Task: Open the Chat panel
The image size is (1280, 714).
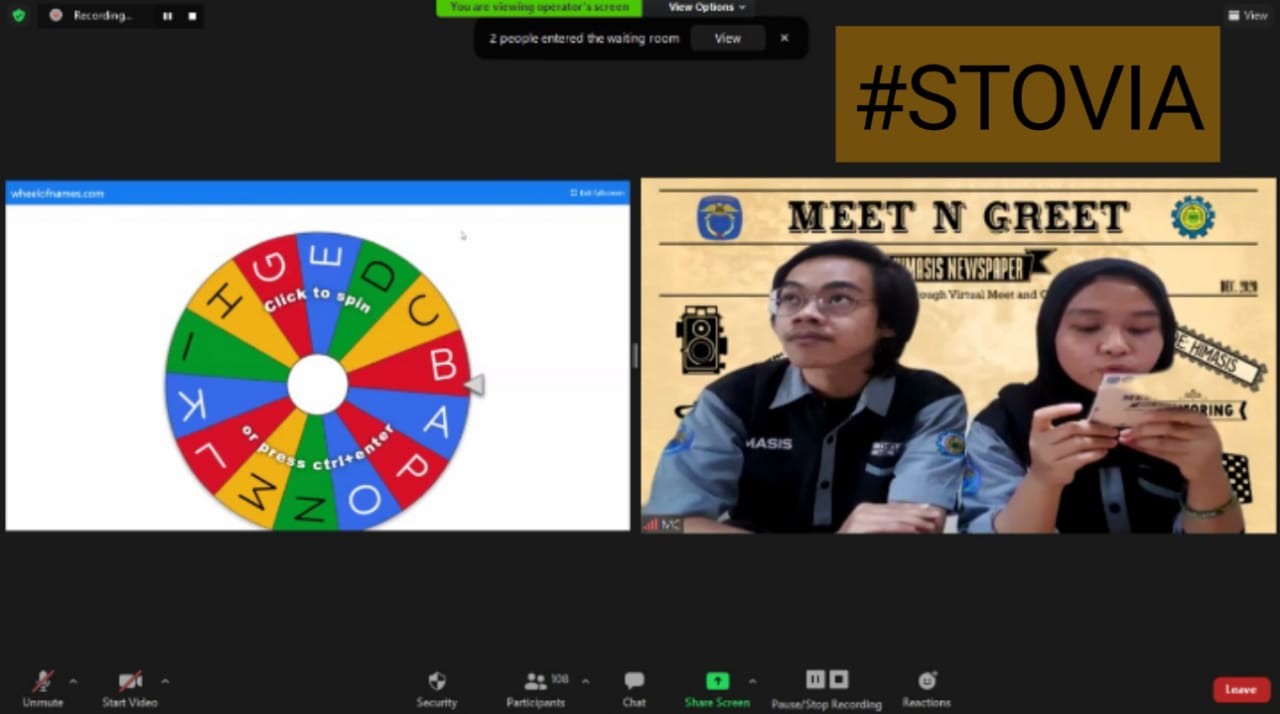Action: (x=634, y=689)
